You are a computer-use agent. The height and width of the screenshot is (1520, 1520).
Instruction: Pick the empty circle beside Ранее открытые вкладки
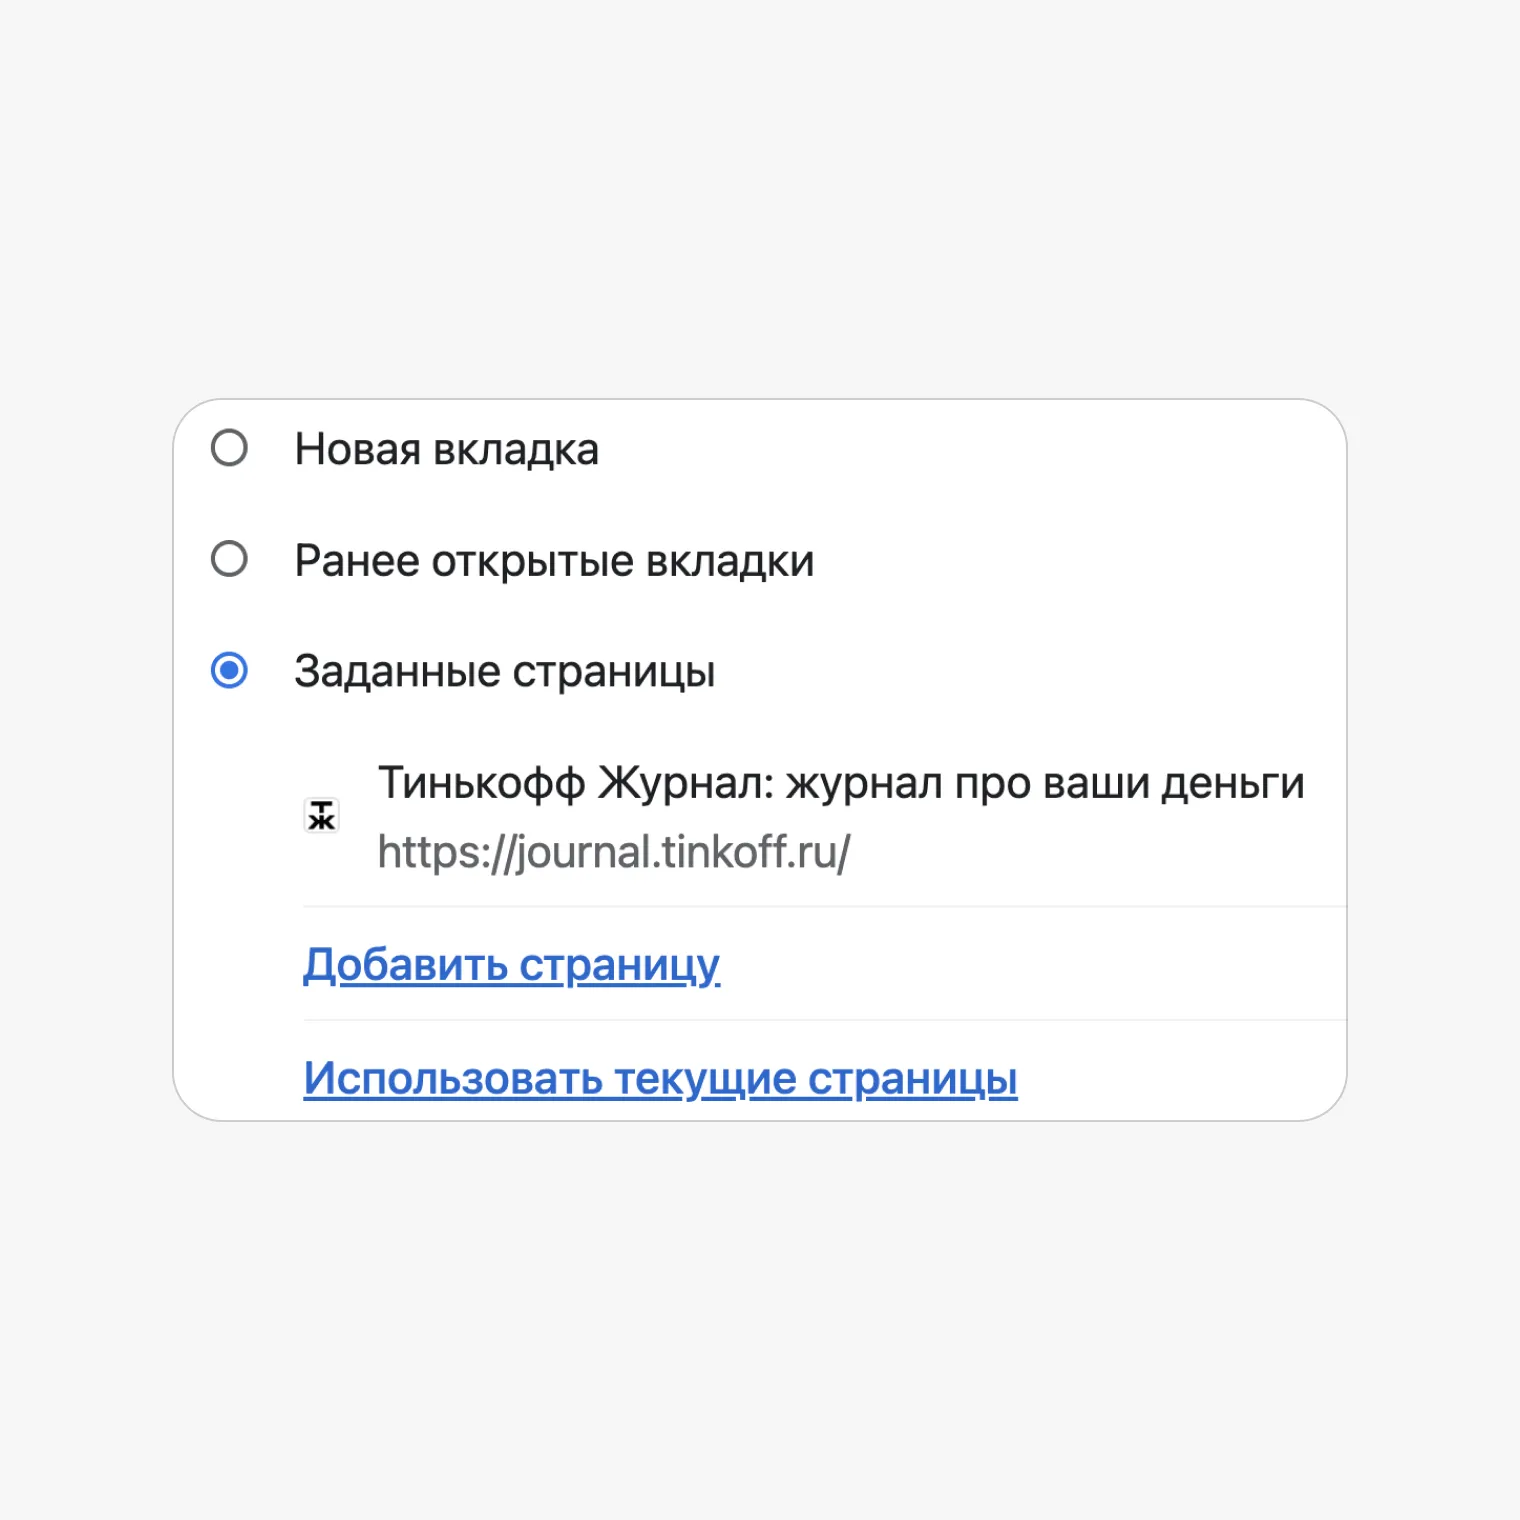coord(229,559)
